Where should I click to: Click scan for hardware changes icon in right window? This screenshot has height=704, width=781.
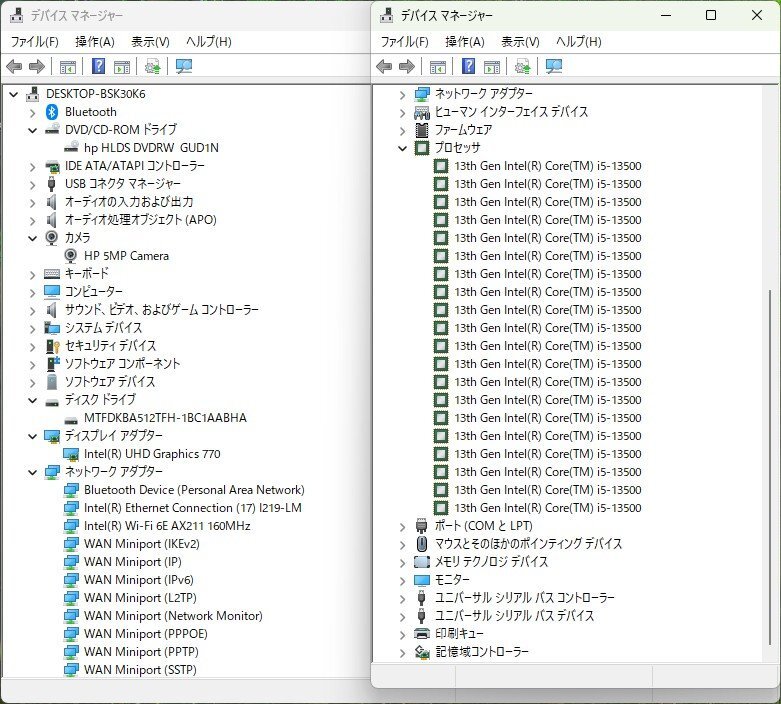tap(554, 67)
